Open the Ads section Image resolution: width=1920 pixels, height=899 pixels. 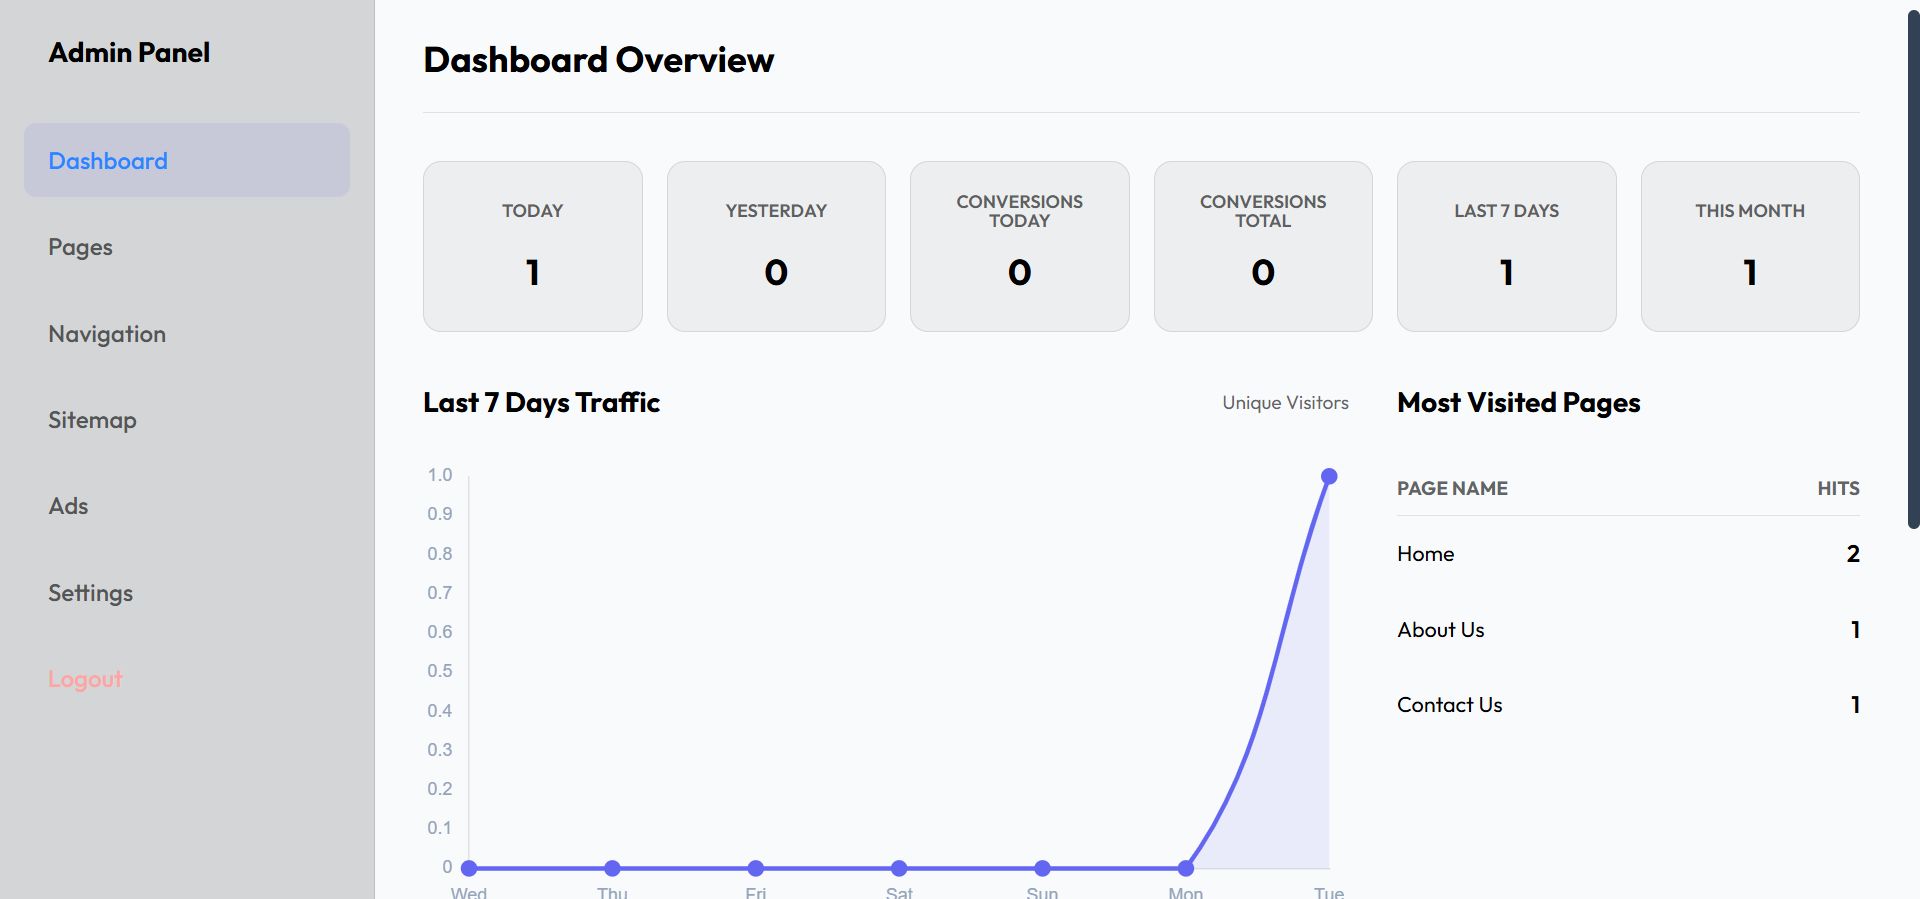[68, 506]
